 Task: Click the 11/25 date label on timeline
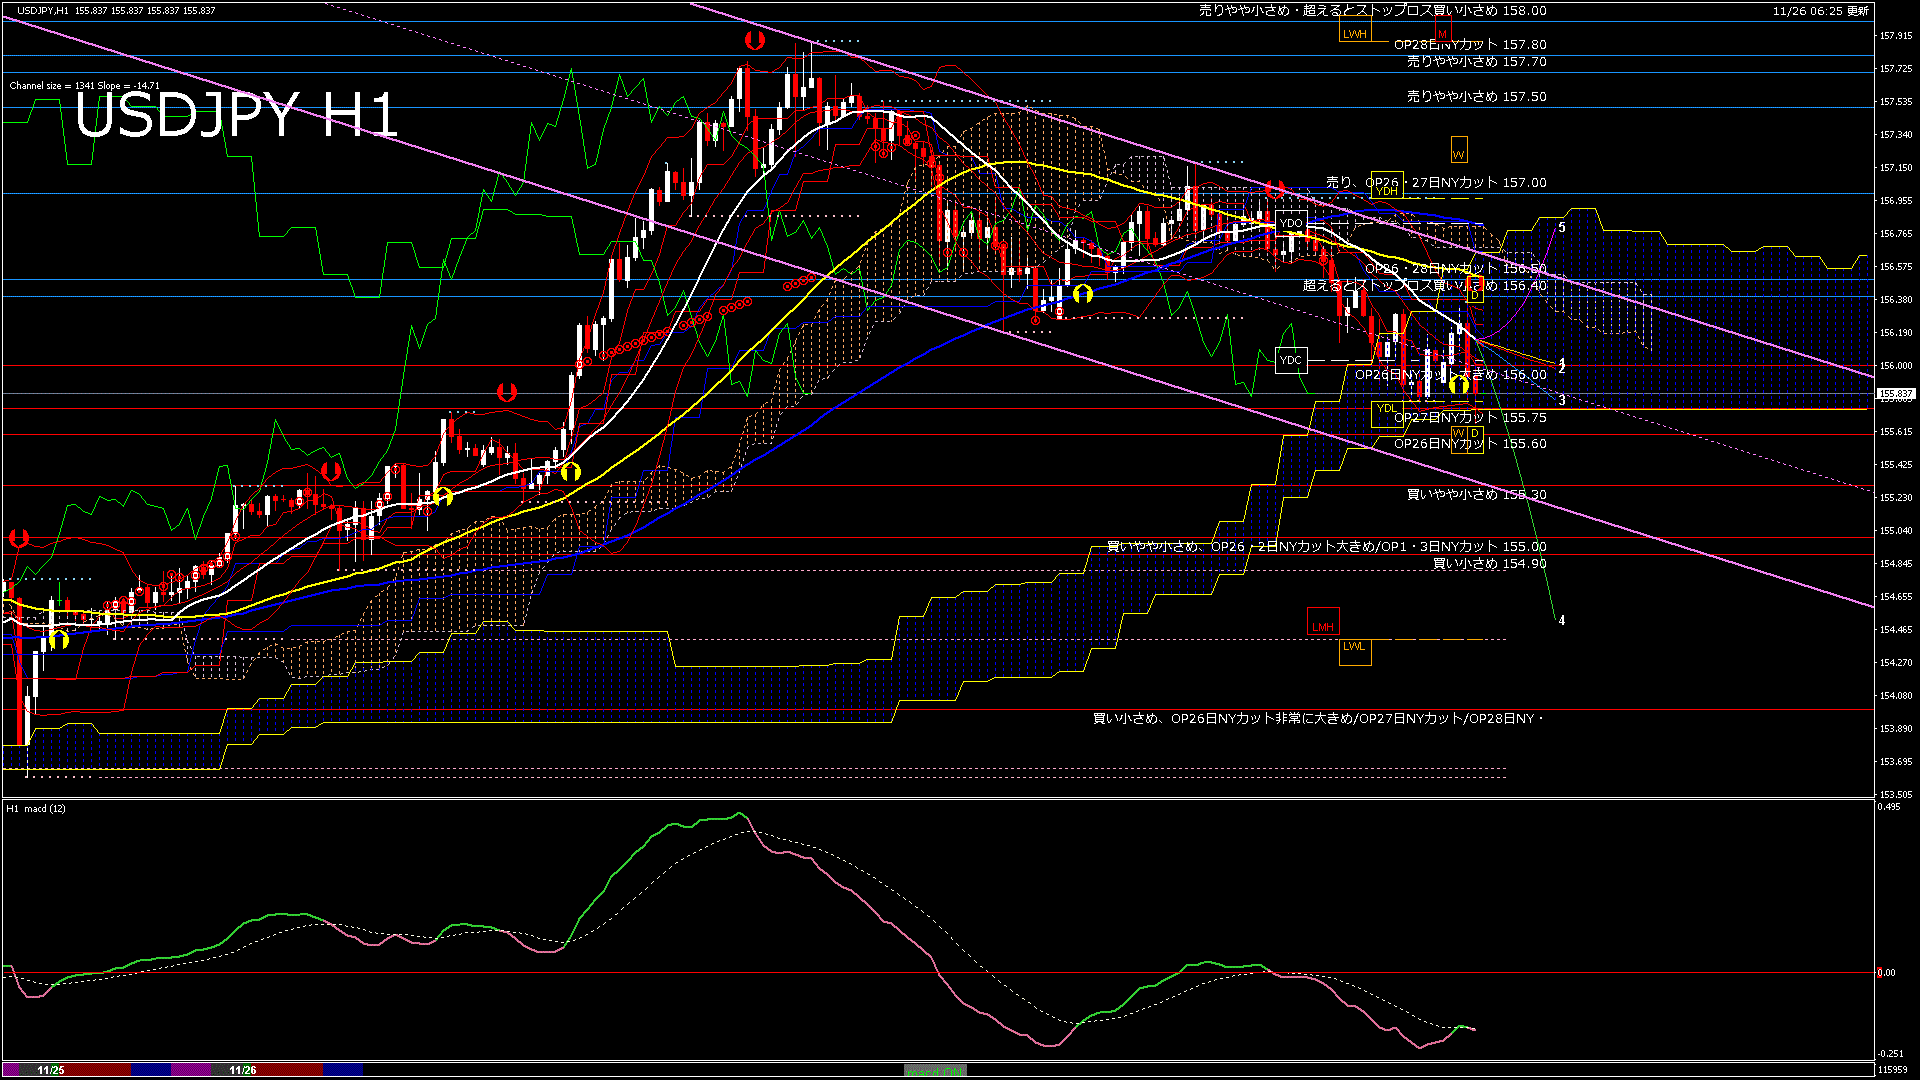[50, 1070]
